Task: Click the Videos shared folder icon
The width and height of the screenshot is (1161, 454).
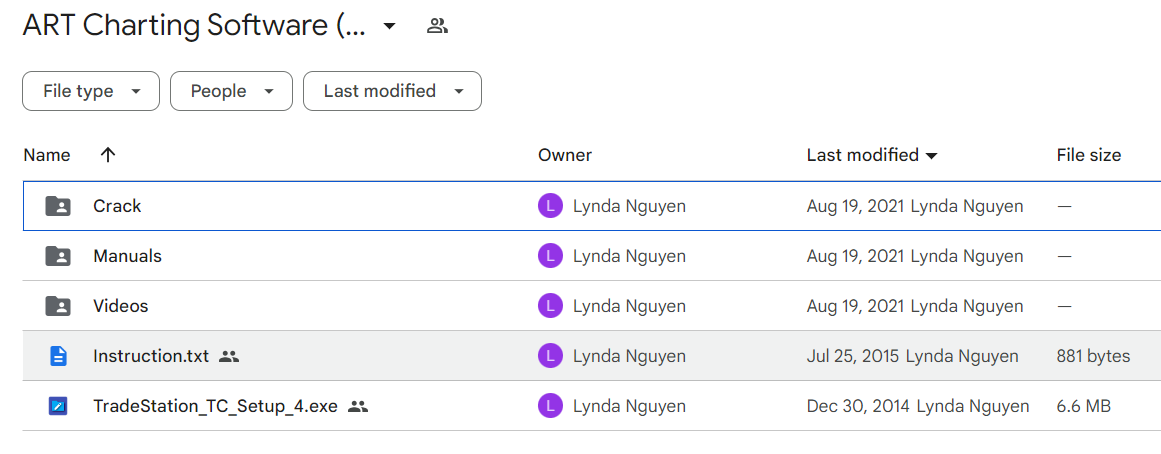Action: [58, 306]
